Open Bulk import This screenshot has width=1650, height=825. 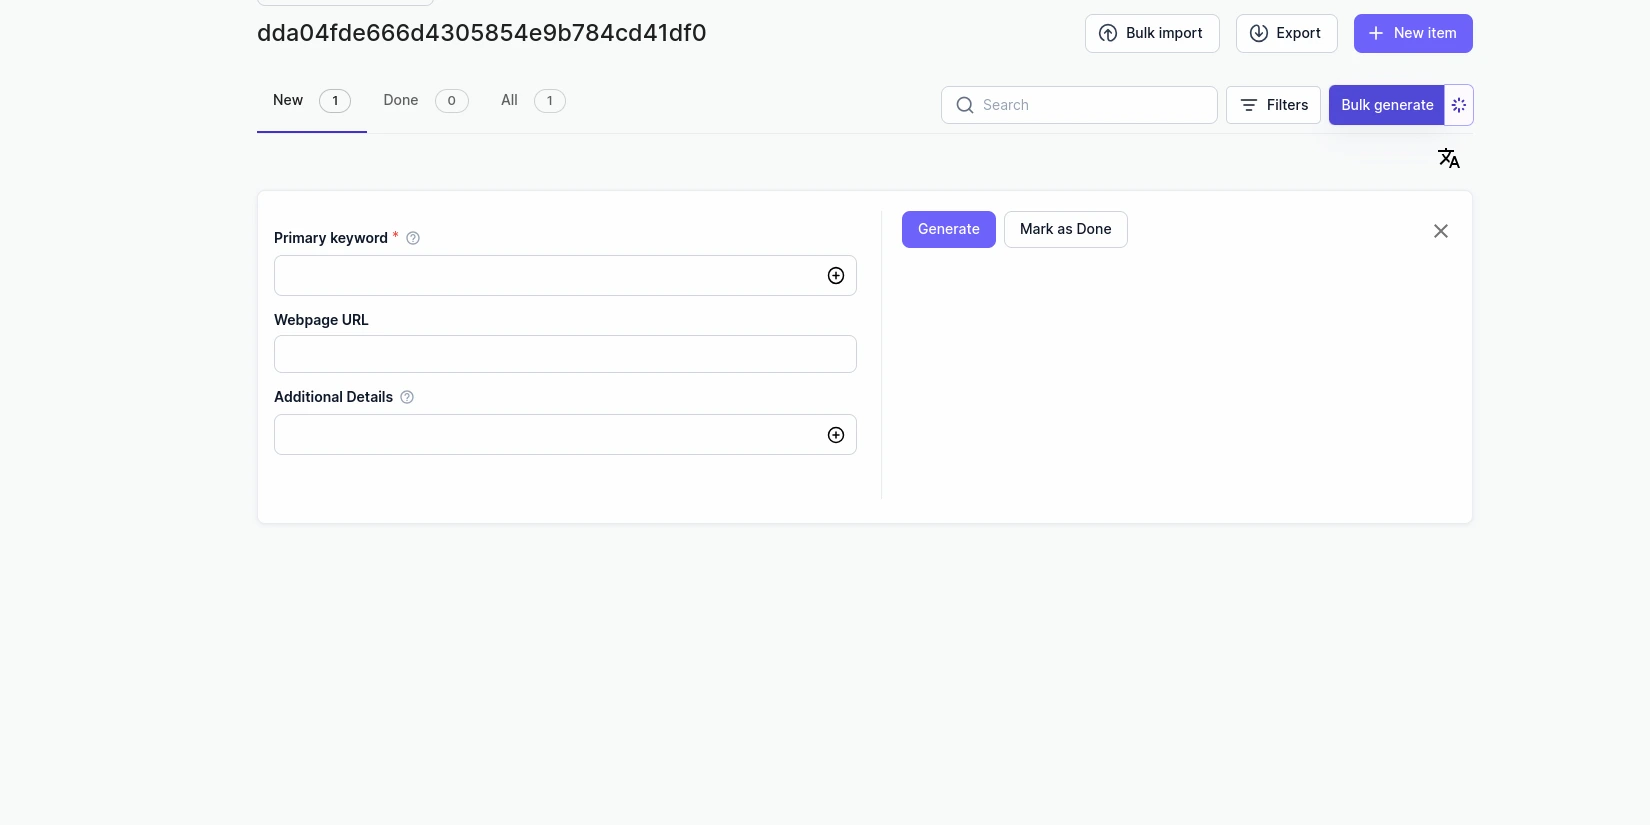[1151, 33]
